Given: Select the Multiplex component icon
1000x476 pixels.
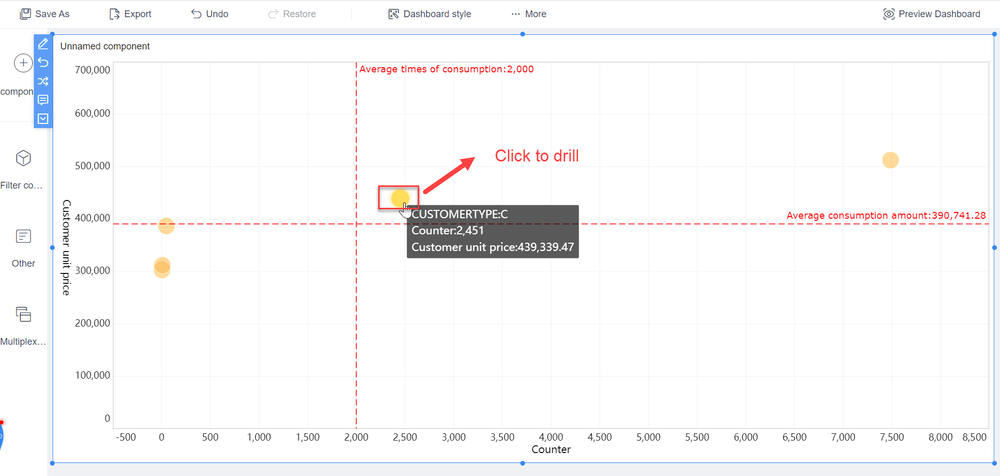Looking at the screenshot, I should click(23, 315).
